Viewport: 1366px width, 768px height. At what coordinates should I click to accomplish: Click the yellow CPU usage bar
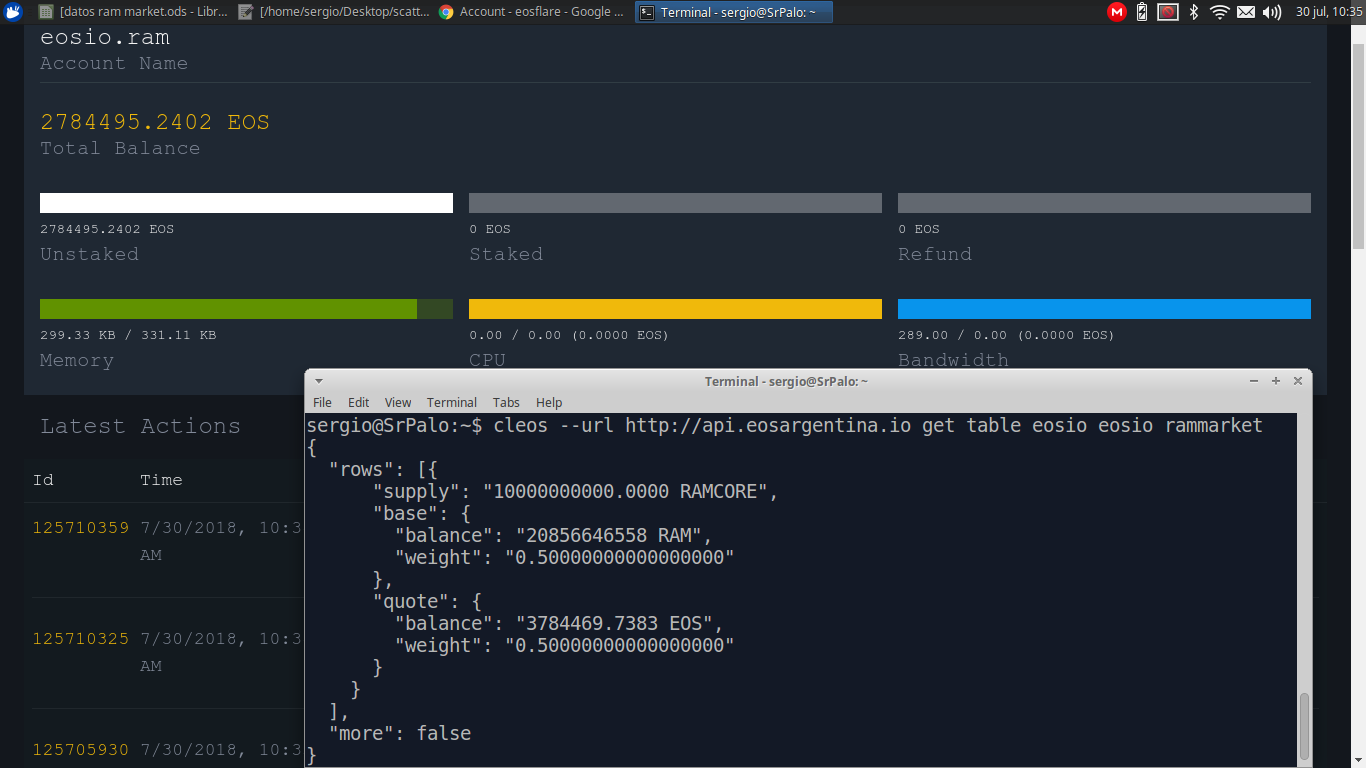point(675,309)
